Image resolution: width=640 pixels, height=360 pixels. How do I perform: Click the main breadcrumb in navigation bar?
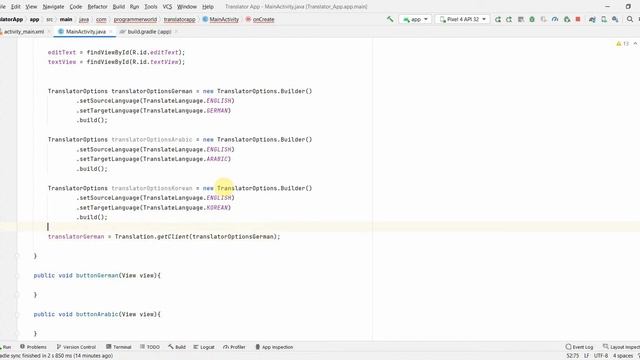coord(66,19)
